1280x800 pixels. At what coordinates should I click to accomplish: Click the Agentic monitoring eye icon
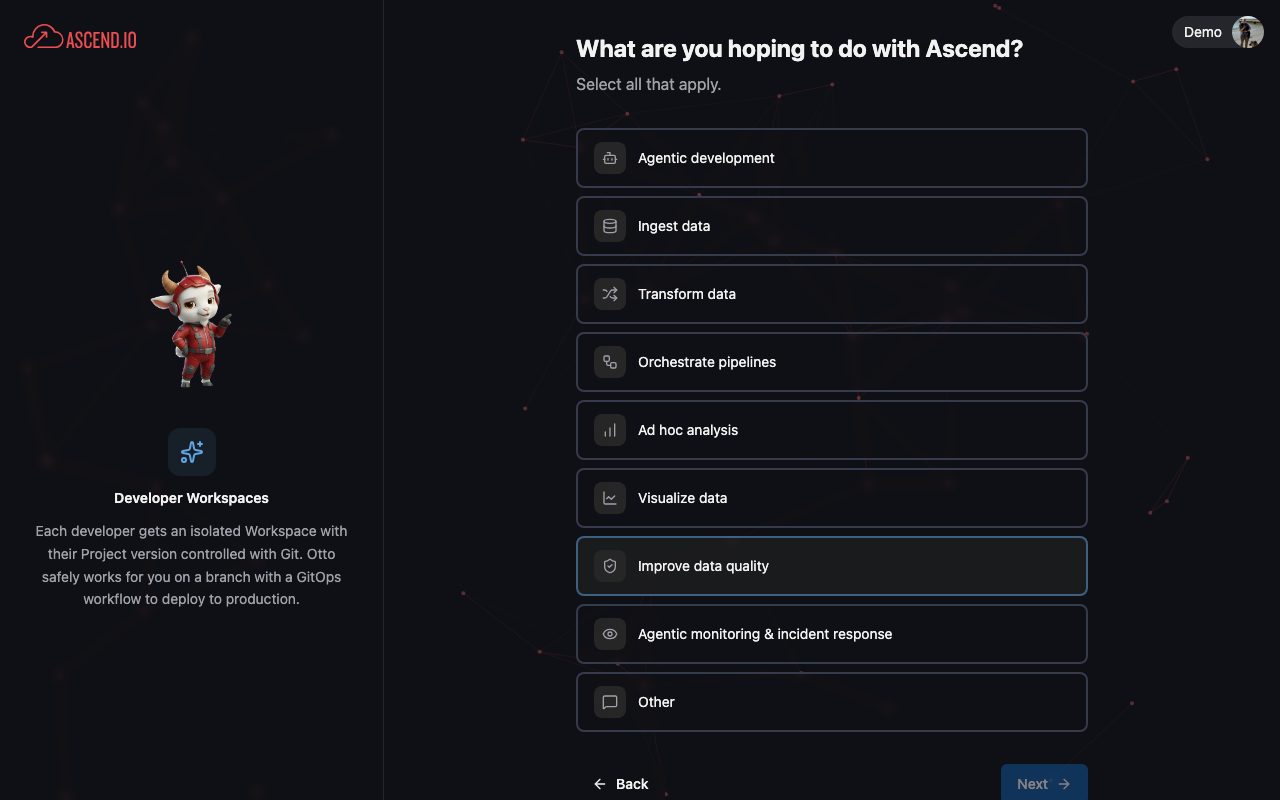610,633
